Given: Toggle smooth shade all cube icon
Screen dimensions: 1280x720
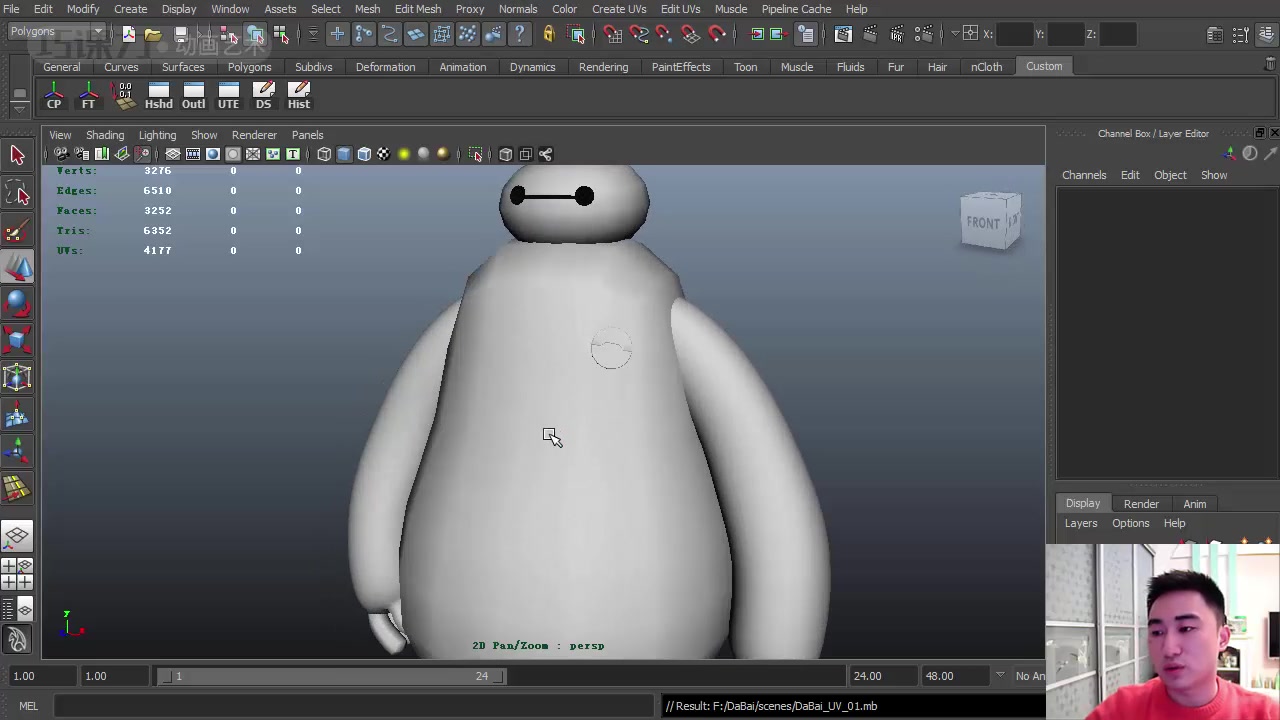Looking at the screenshot, I should (344, 154).
